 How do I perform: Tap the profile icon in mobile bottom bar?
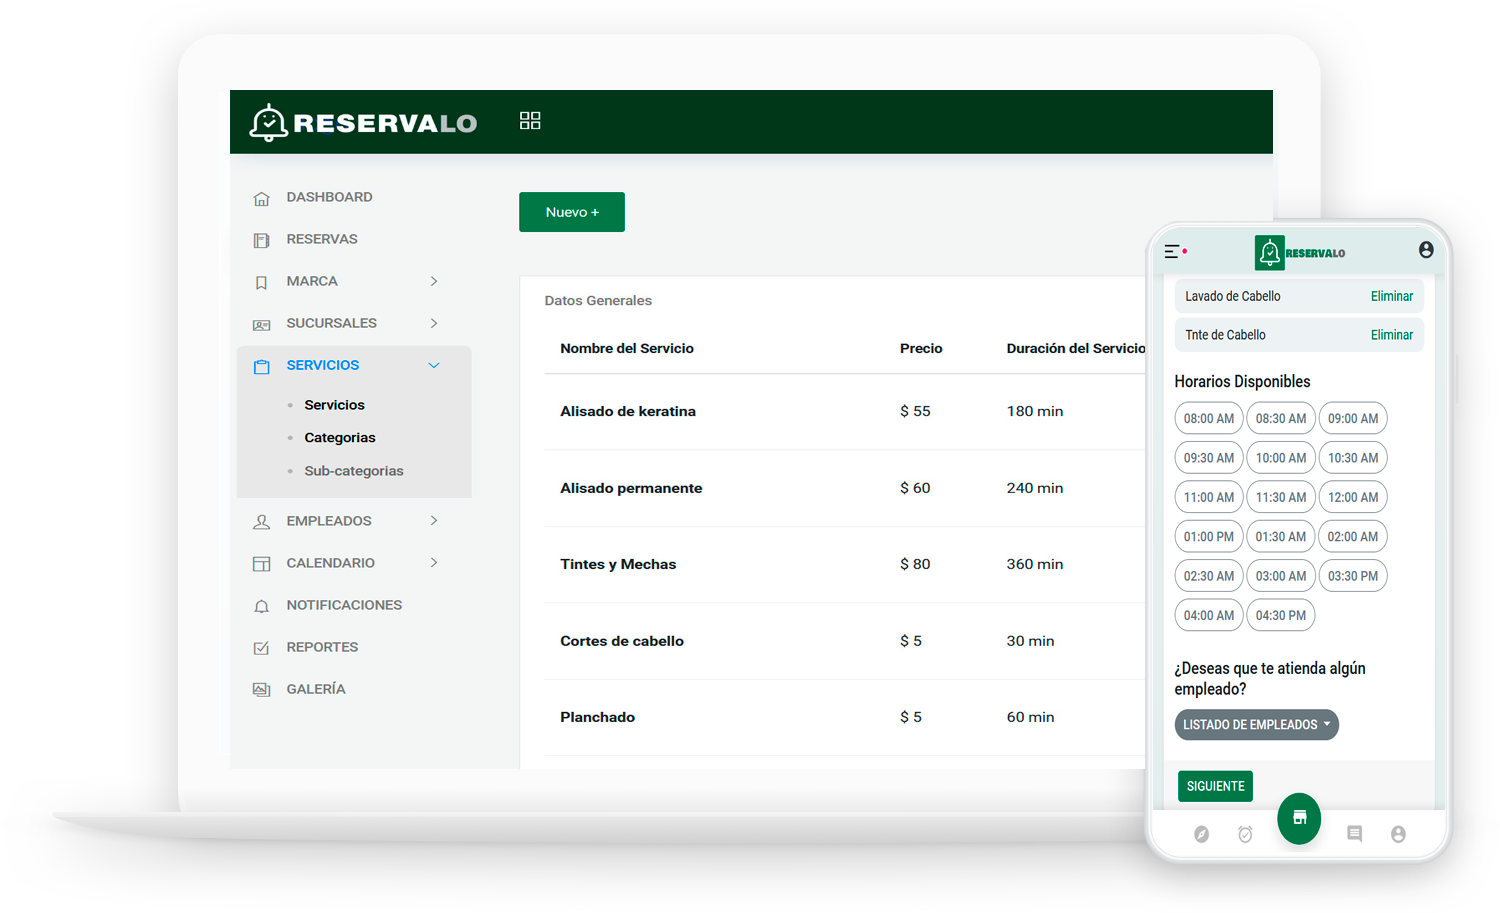[1398, 834]
